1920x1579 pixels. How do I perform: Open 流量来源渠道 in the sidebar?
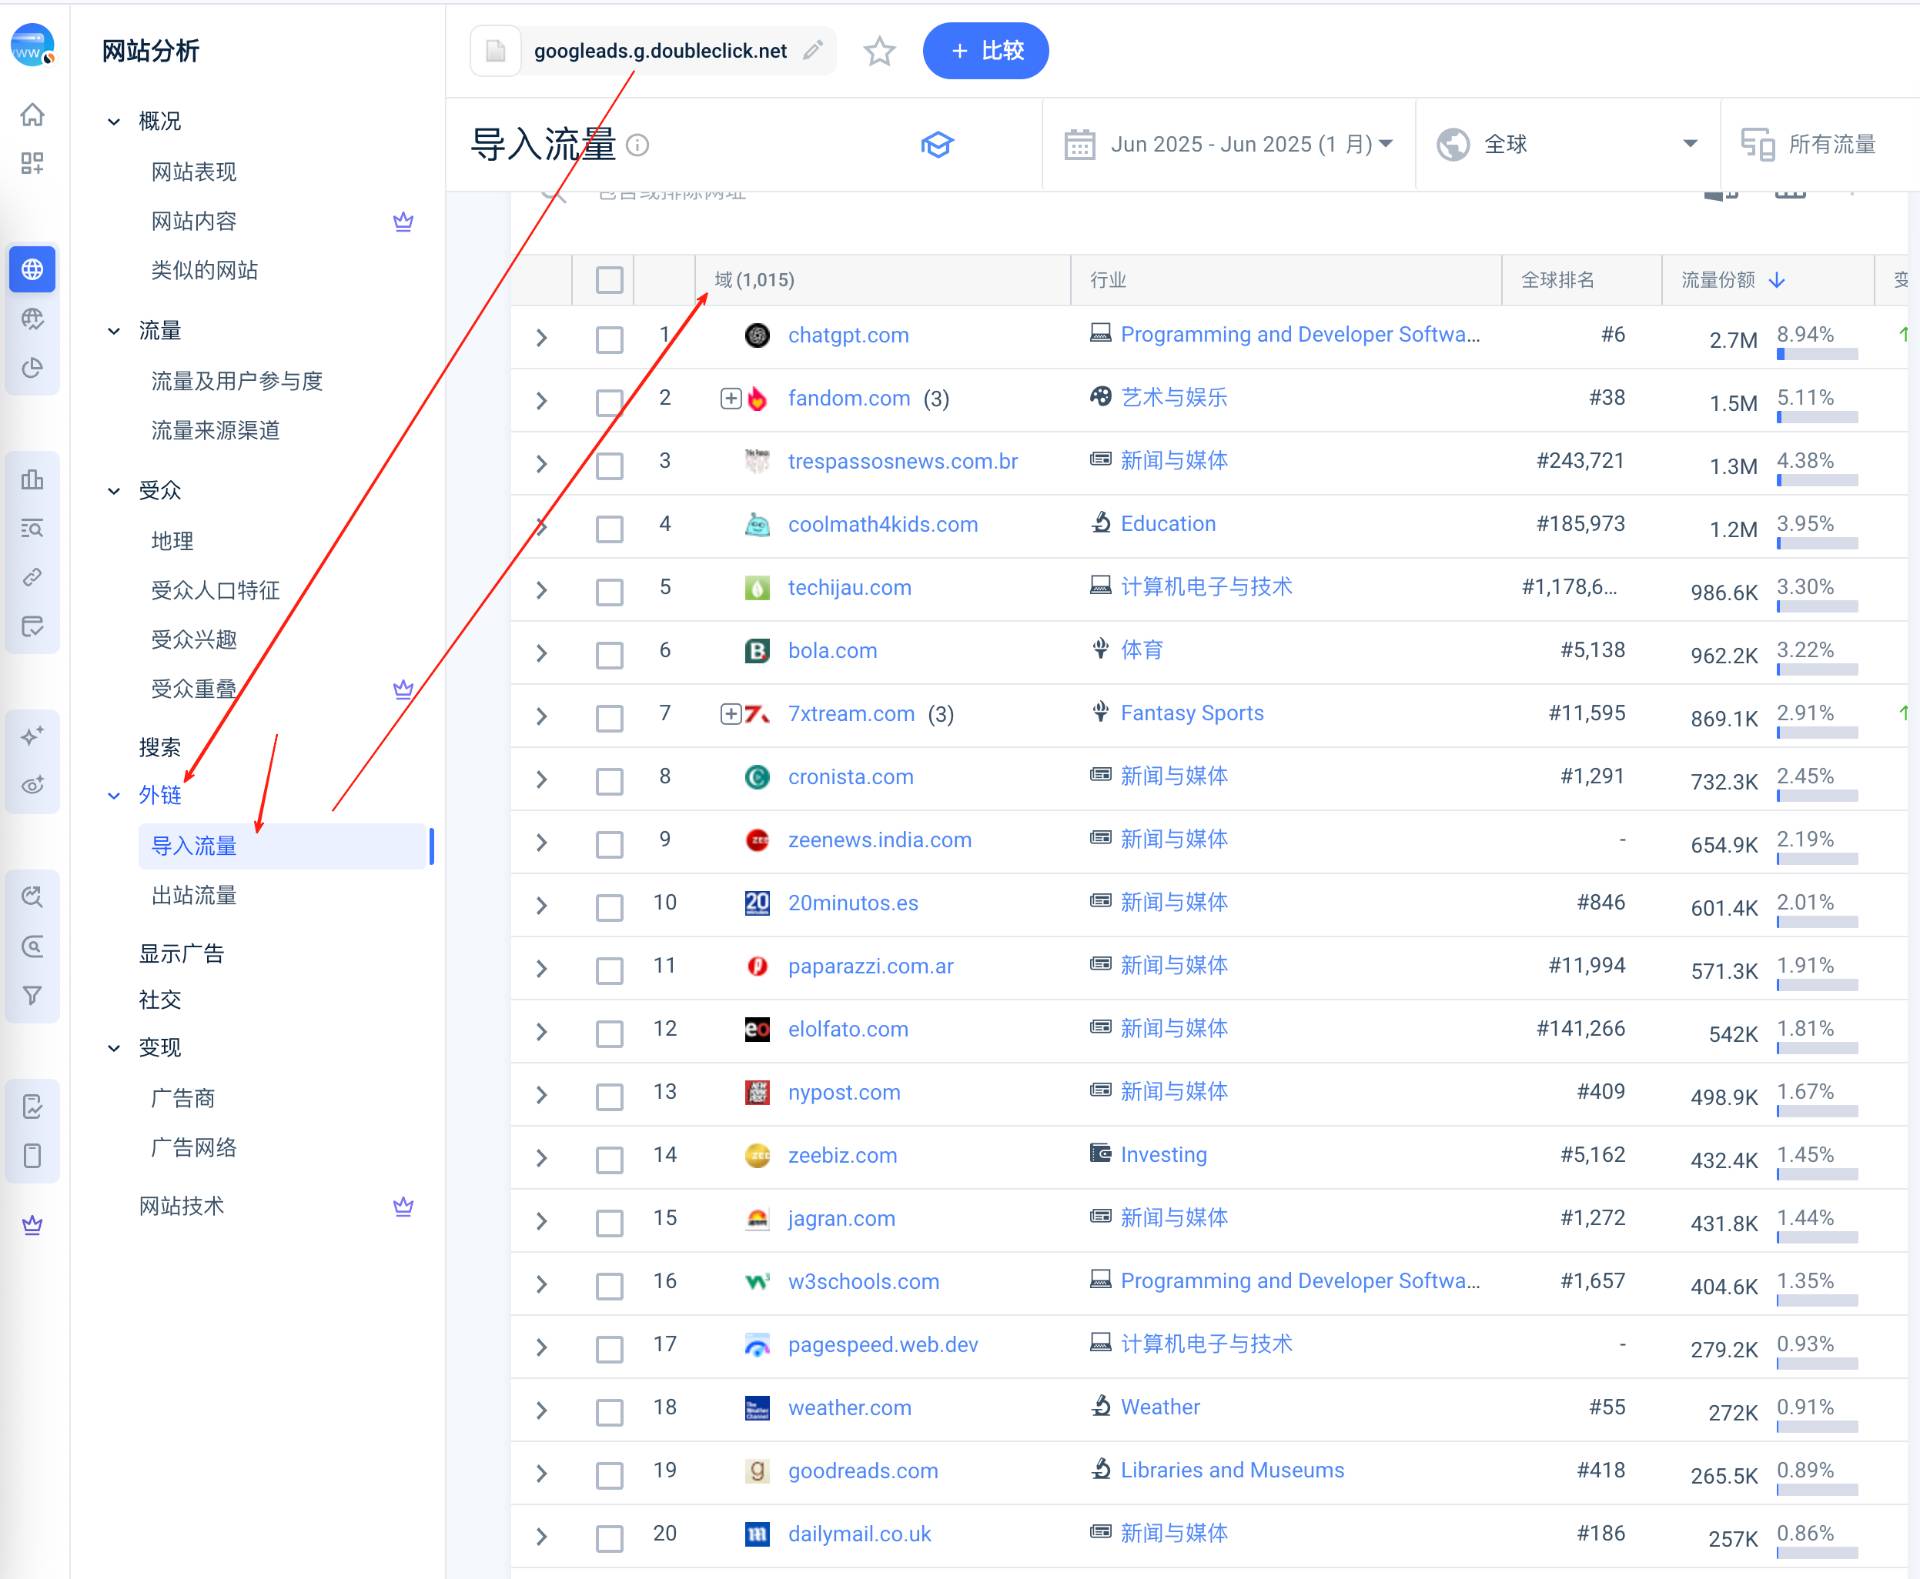pos(215,430)
